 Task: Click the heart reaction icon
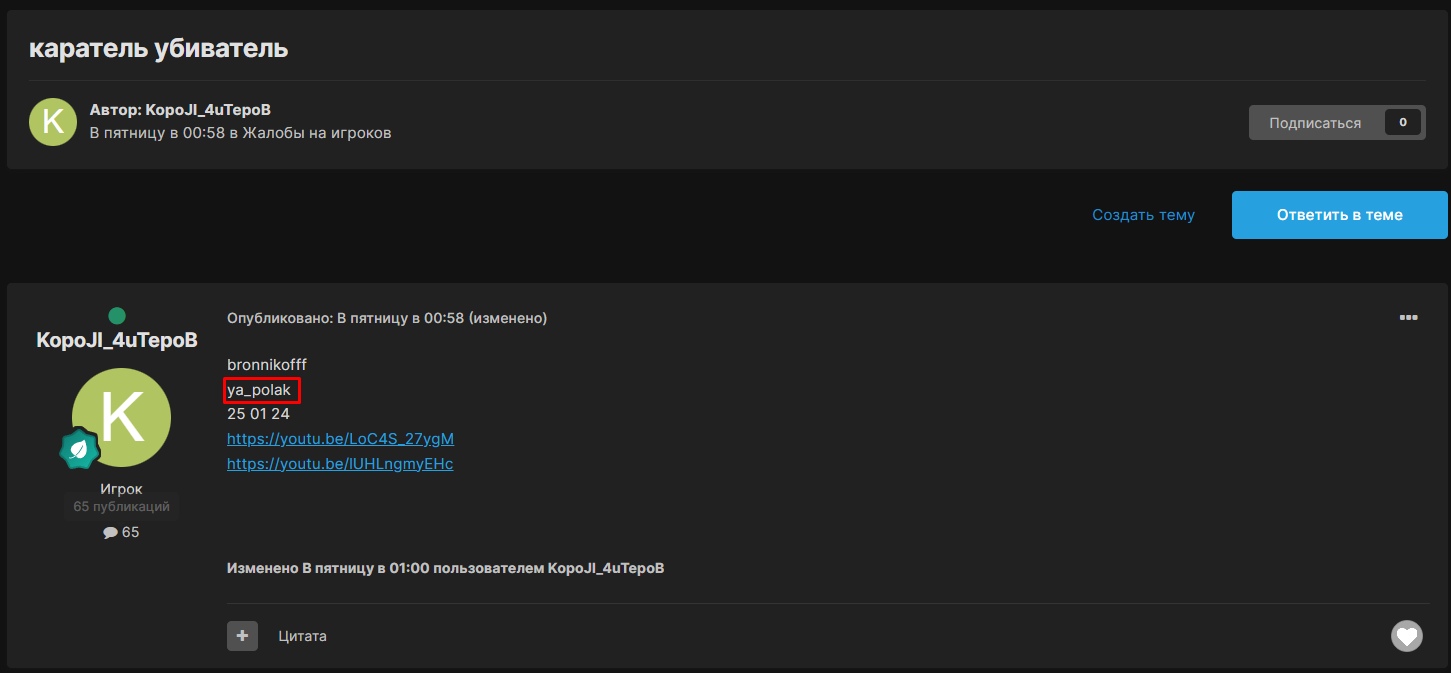[x=1406, y=636]
